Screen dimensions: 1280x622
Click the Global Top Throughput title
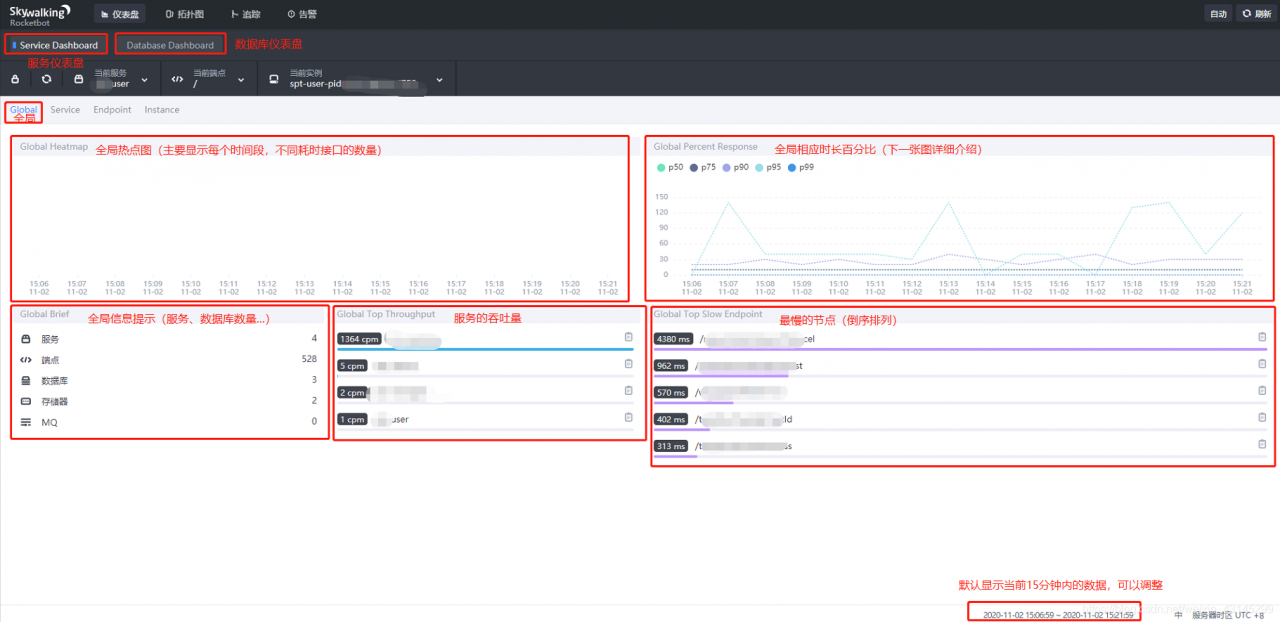coord(386,314)
